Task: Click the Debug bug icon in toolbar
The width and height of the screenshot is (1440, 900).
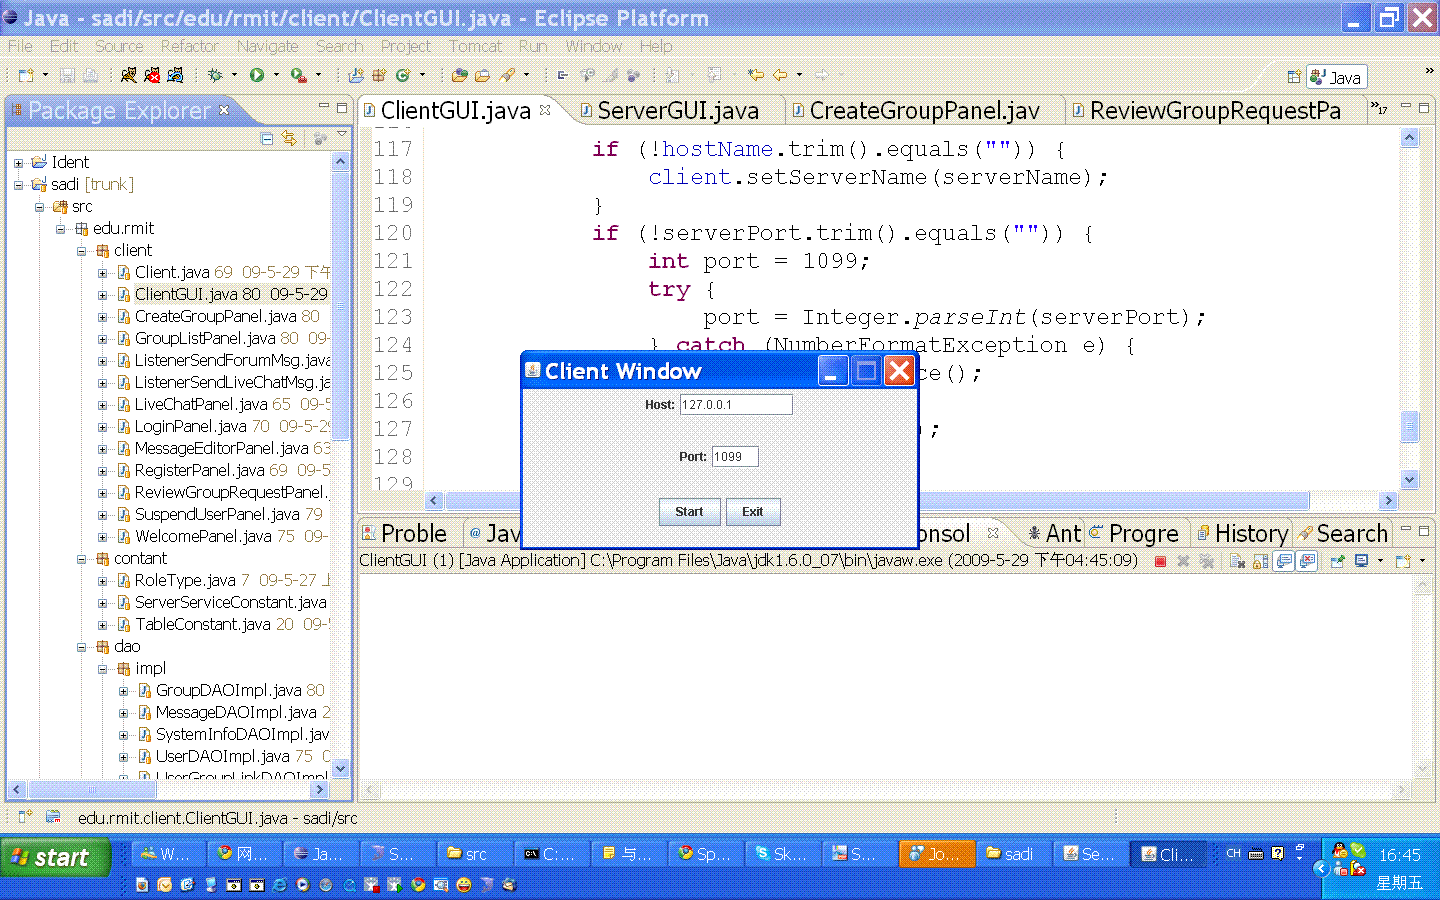Action: click(x=215, y=75)
